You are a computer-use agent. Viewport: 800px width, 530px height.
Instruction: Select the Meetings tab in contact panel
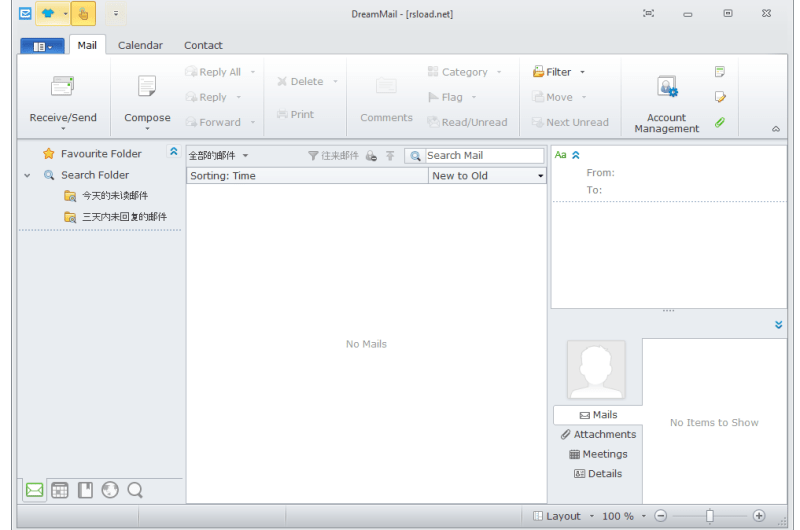point(598,454)
